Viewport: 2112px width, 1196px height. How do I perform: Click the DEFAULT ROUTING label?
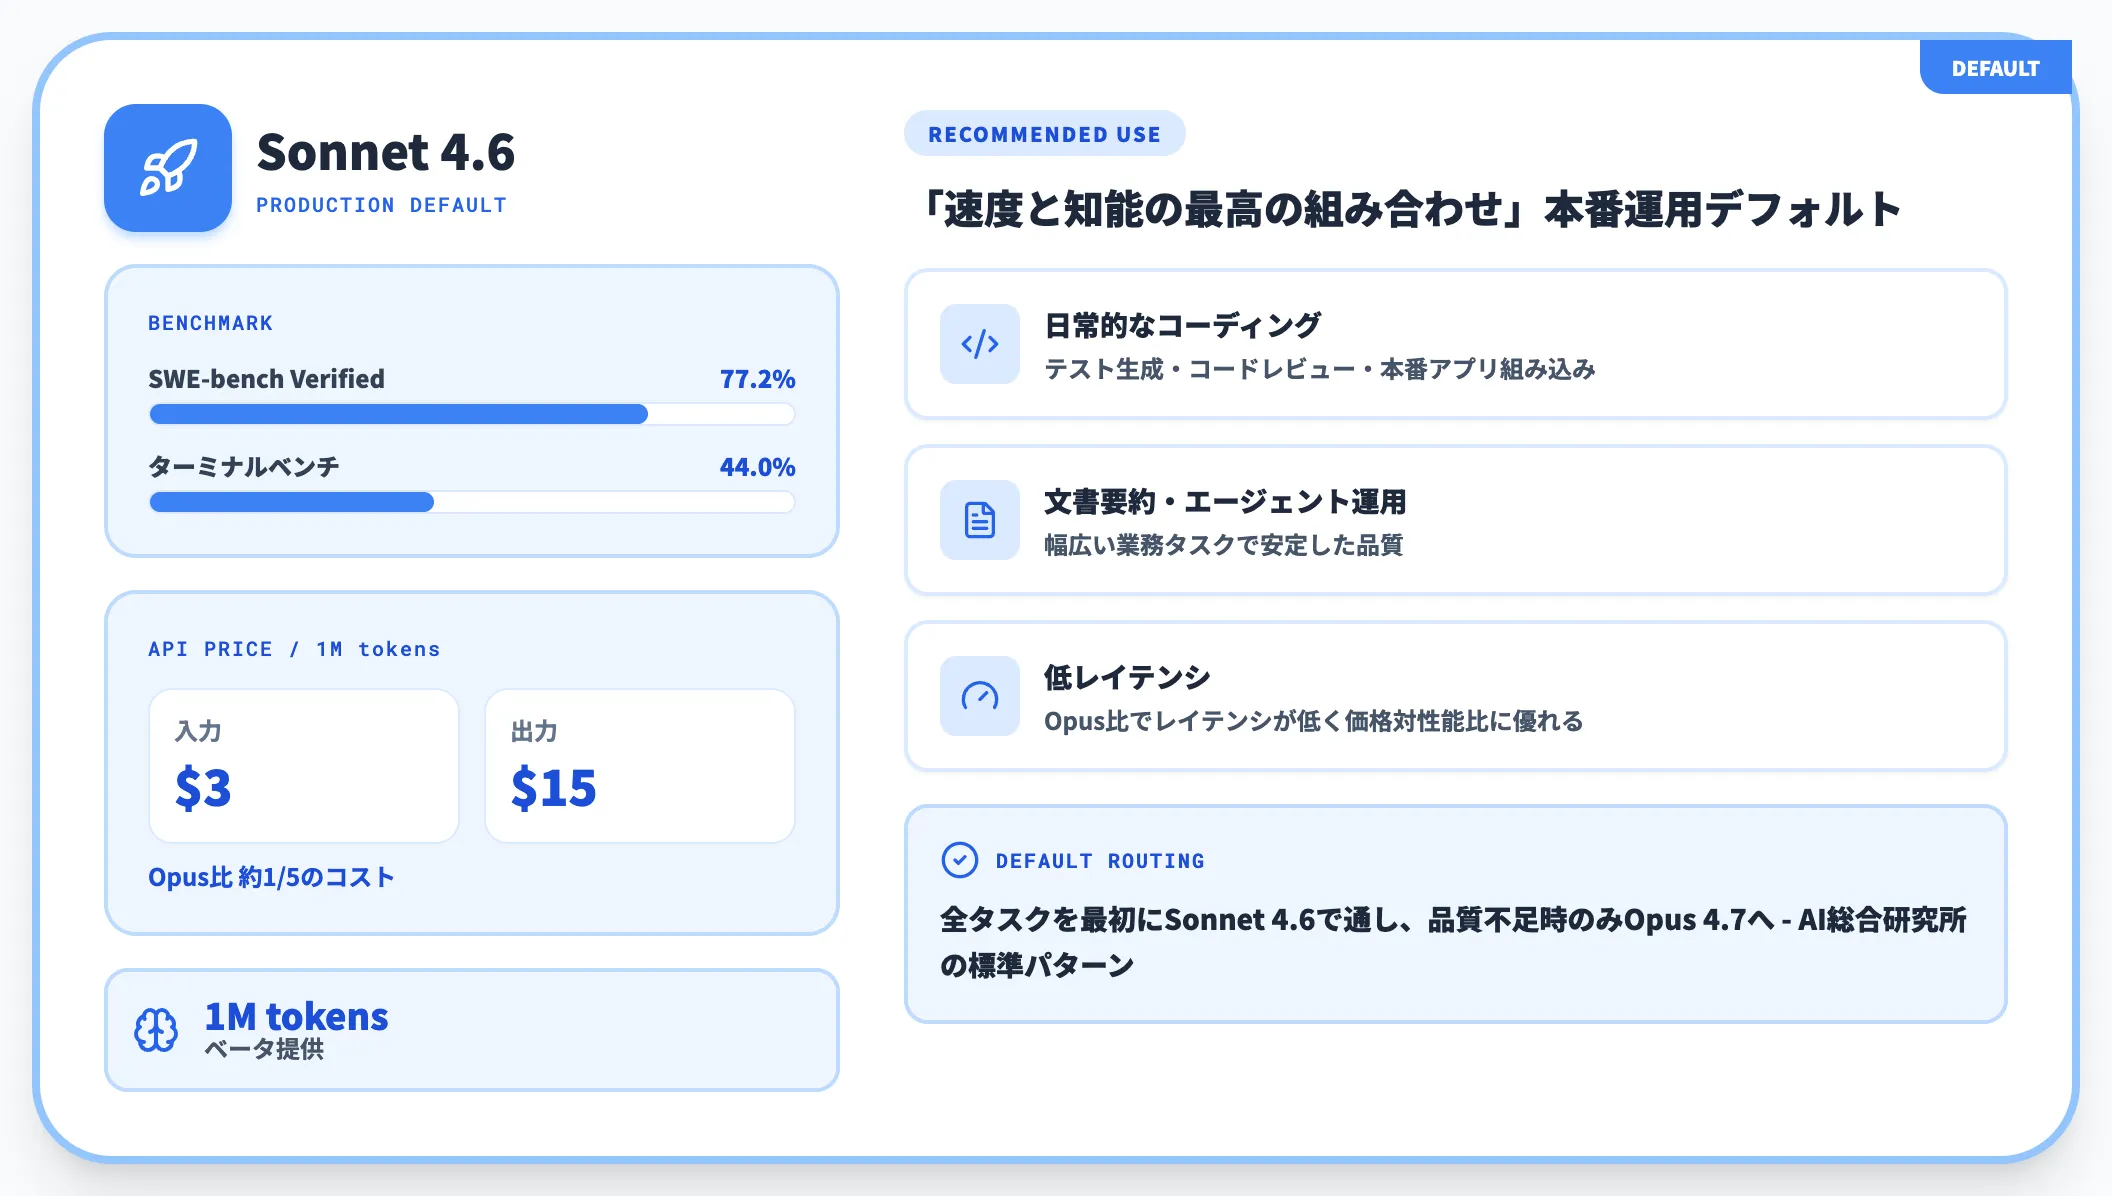1100,861
